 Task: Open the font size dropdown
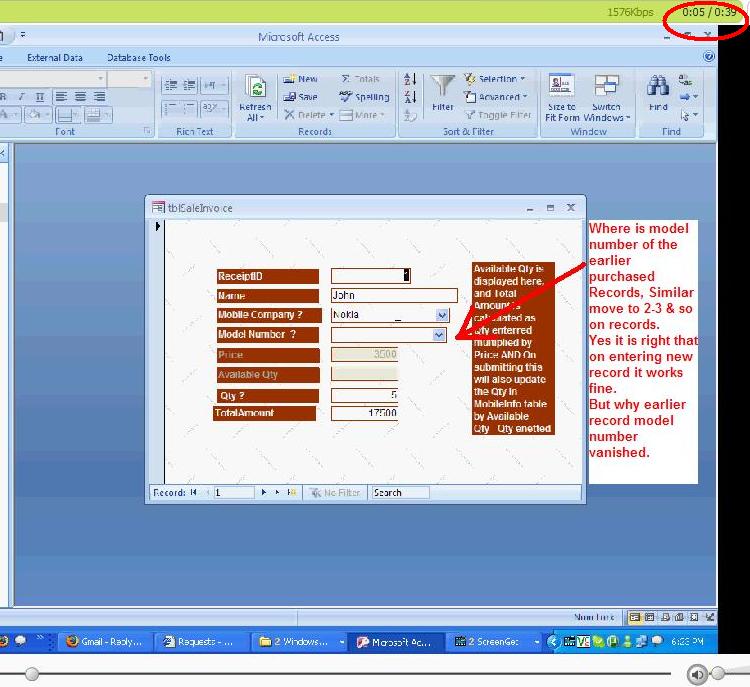pos(145,78)
